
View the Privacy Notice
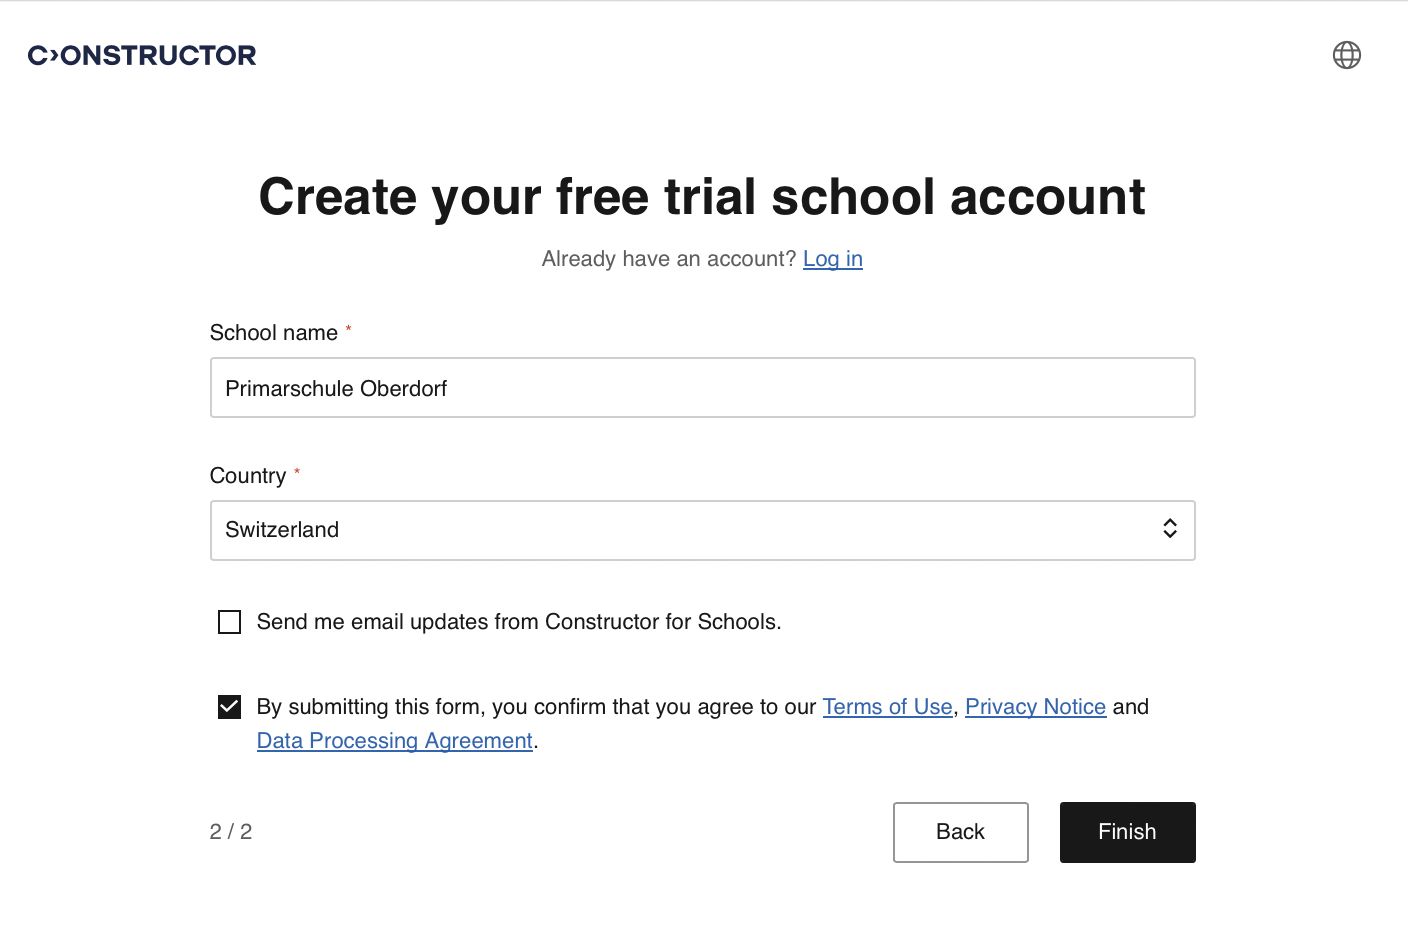1035,706
